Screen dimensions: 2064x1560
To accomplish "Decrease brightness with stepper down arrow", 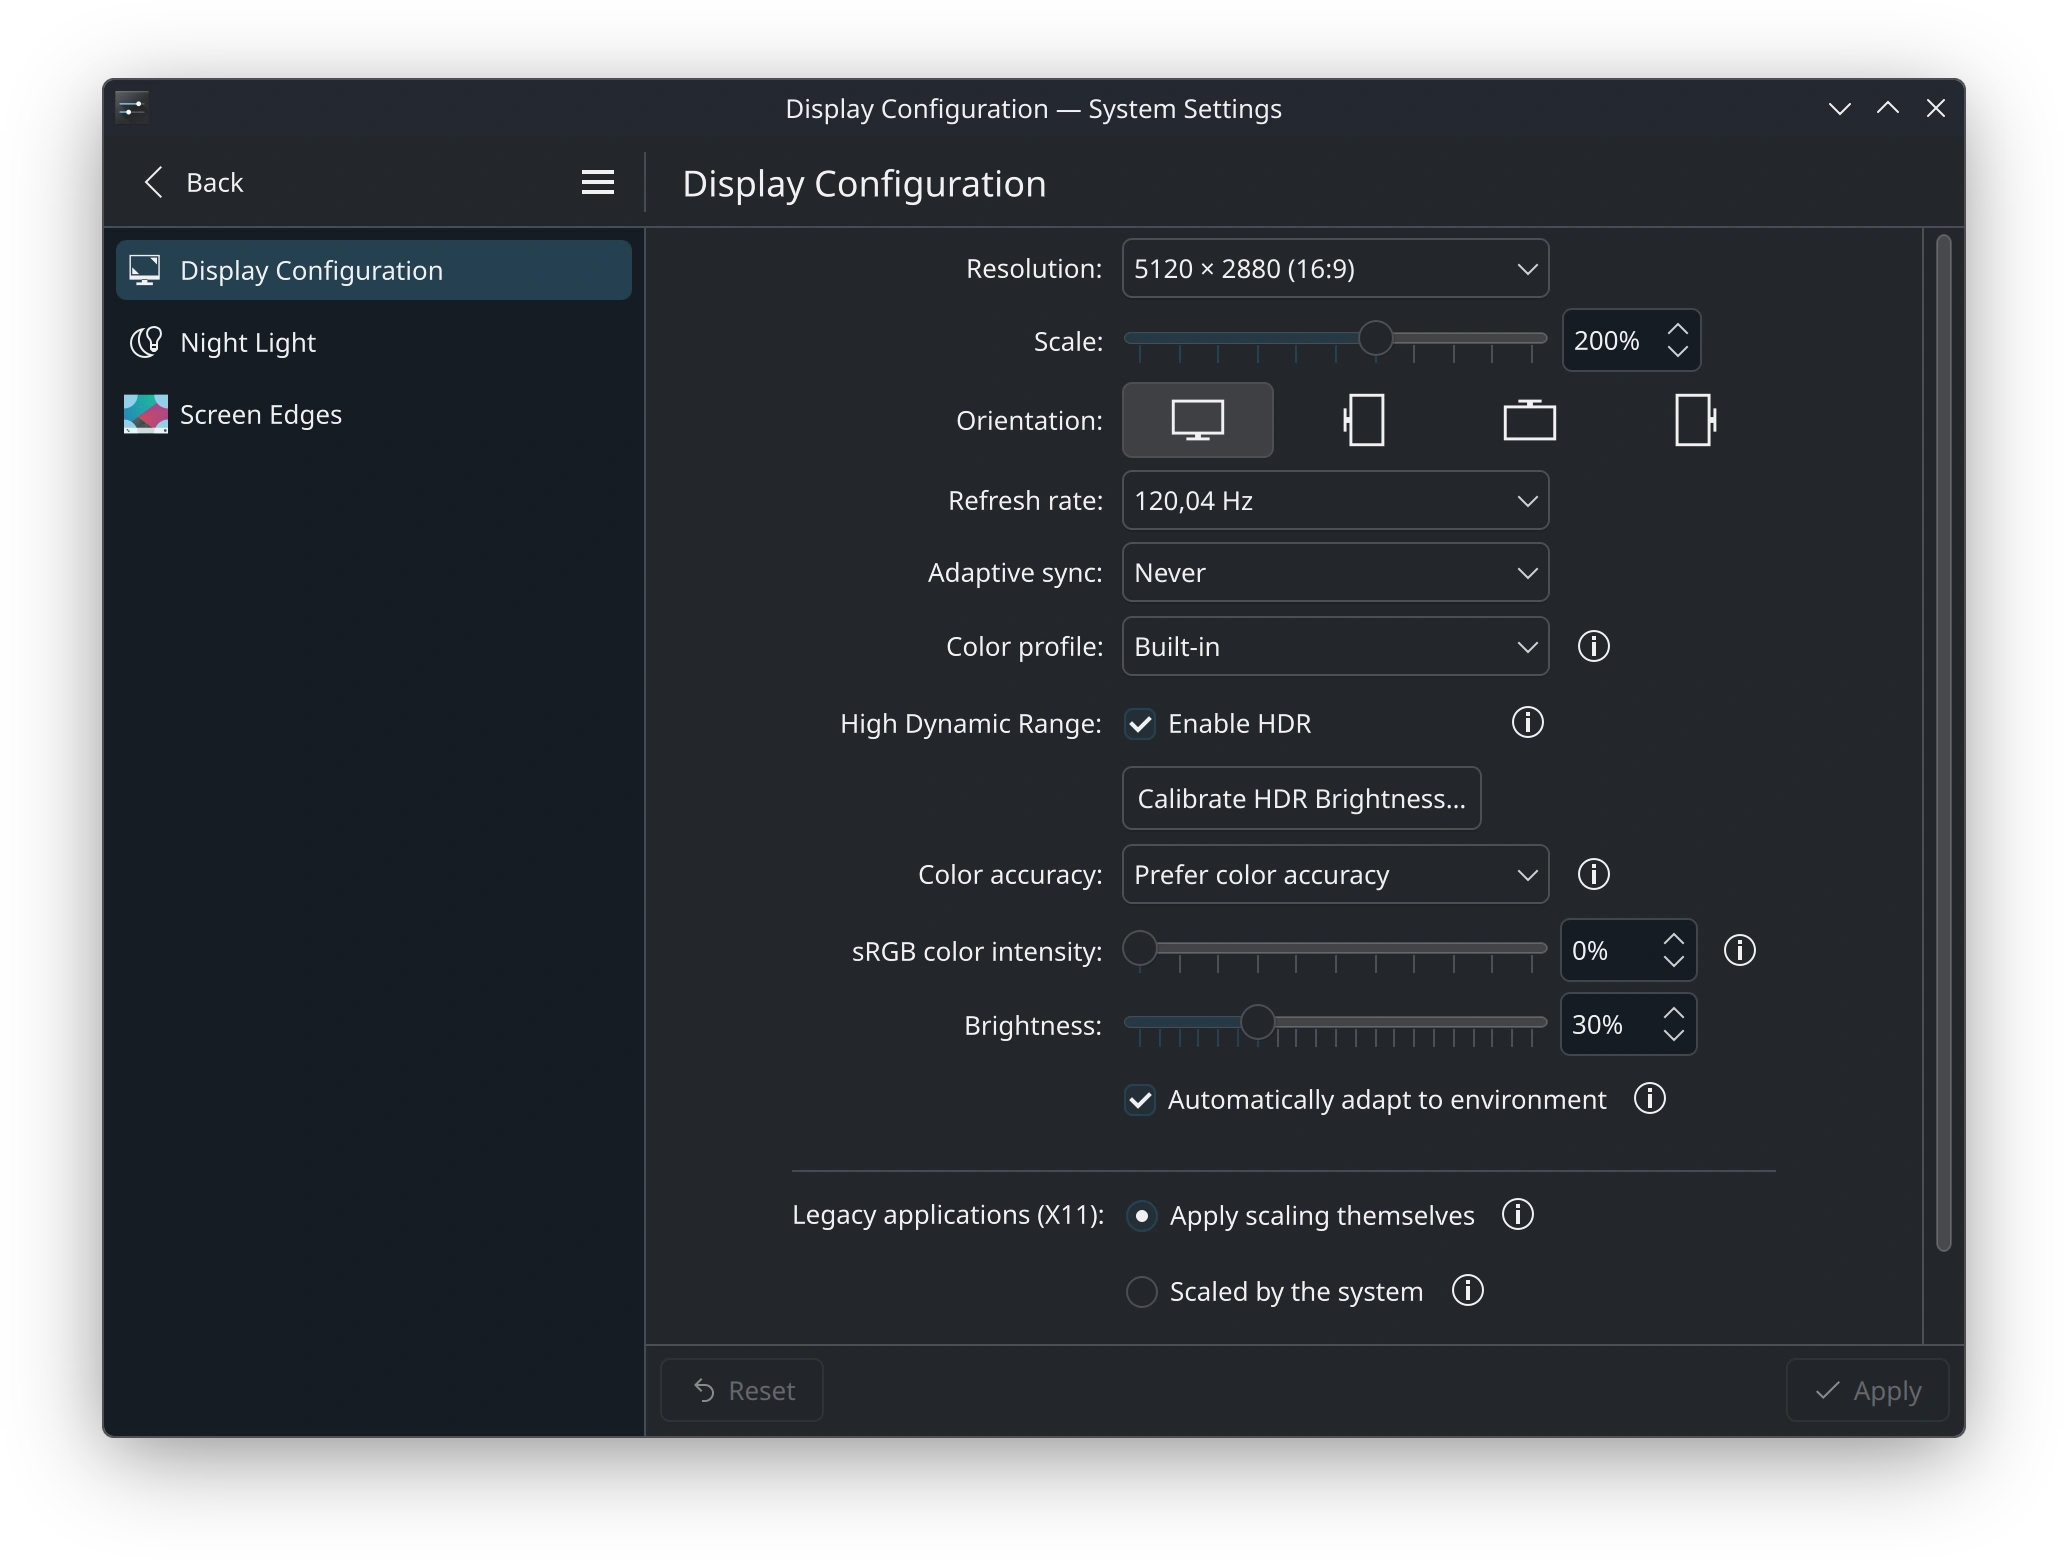I will (1673, 1035).
